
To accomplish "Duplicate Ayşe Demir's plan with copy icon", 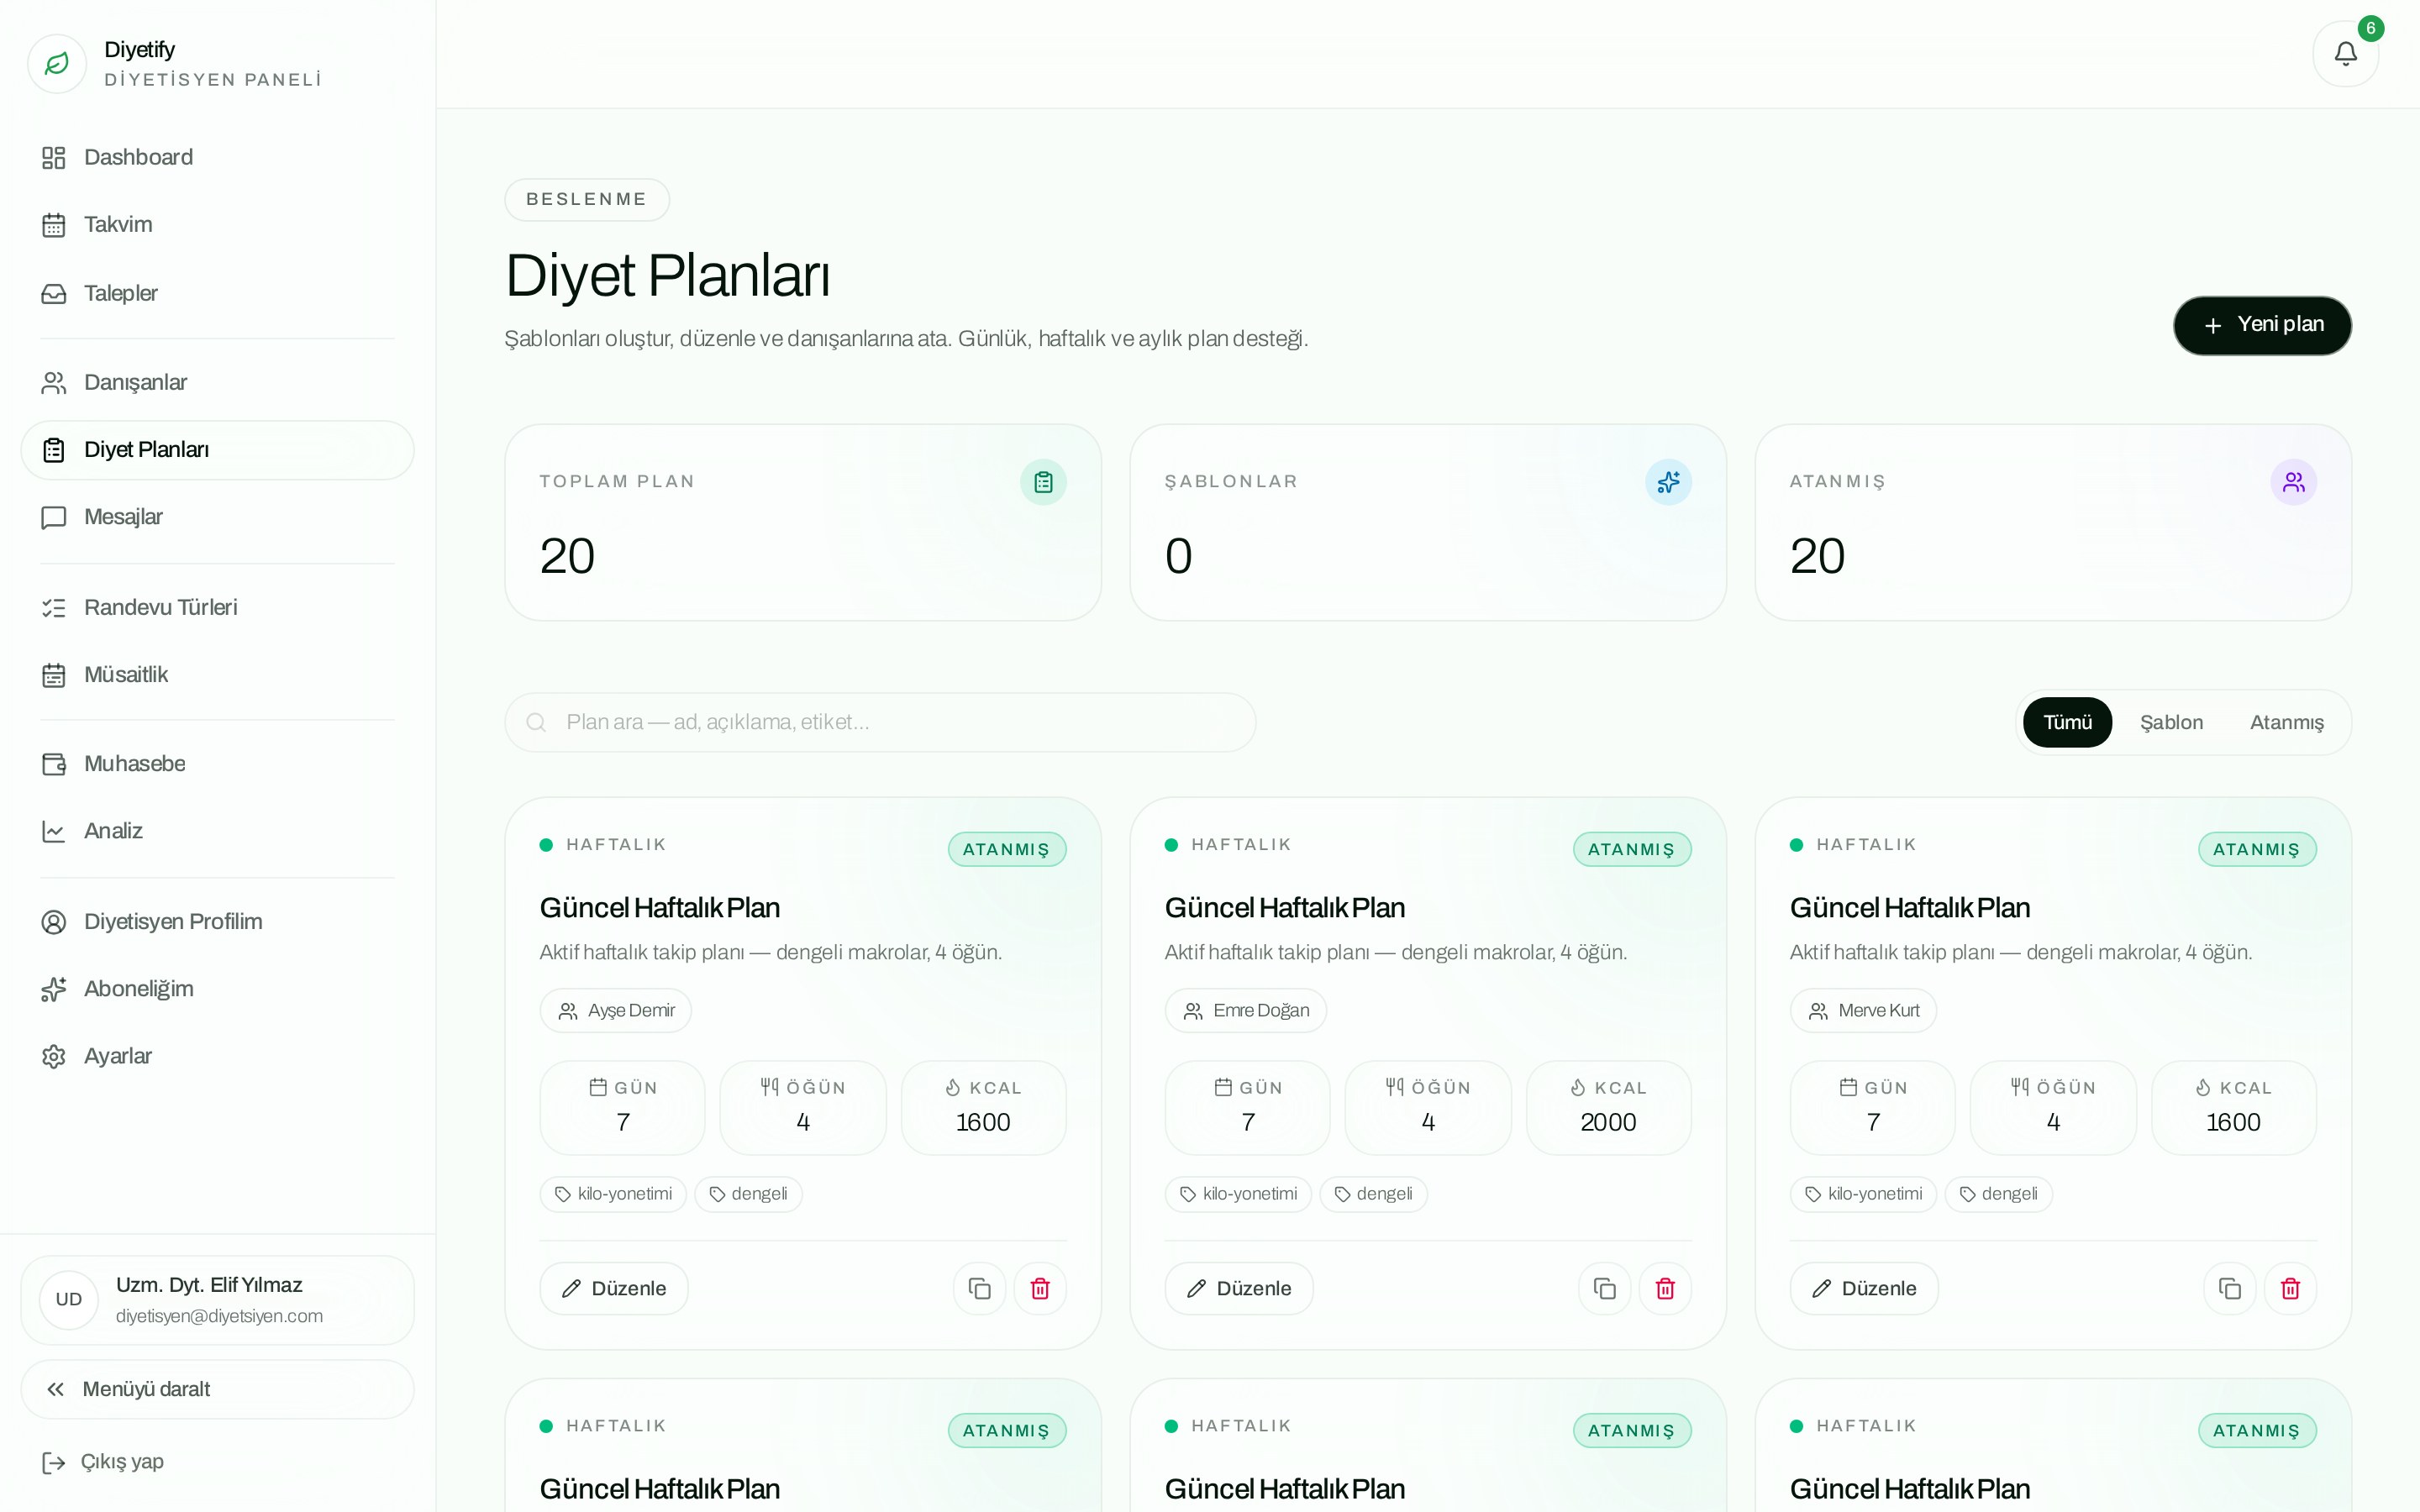I will 979,1288.
